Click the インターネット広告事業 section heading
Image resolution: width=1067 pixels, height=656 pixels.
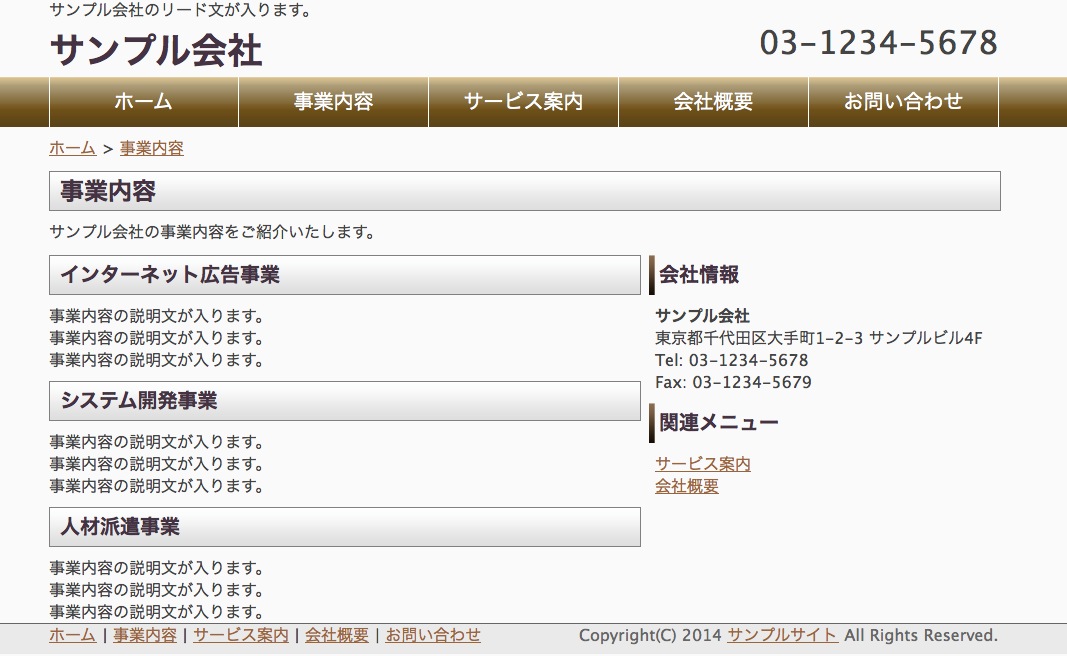[x=170, y=275]
